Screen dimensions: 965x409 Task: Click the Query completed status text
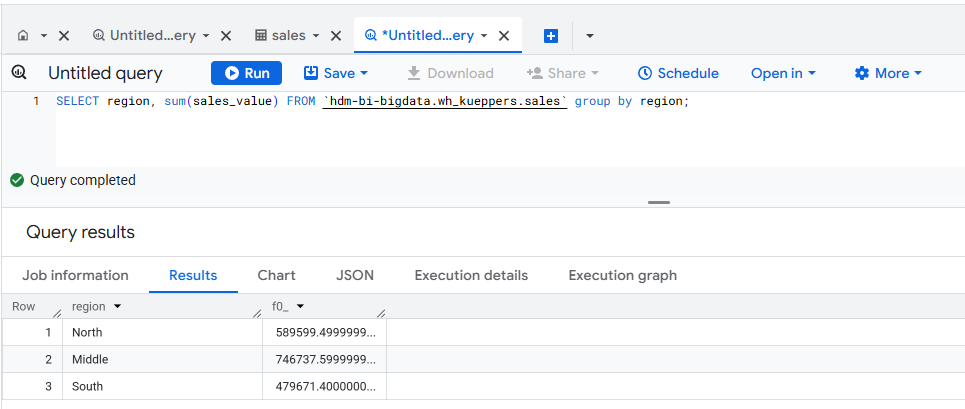[82, 180]
